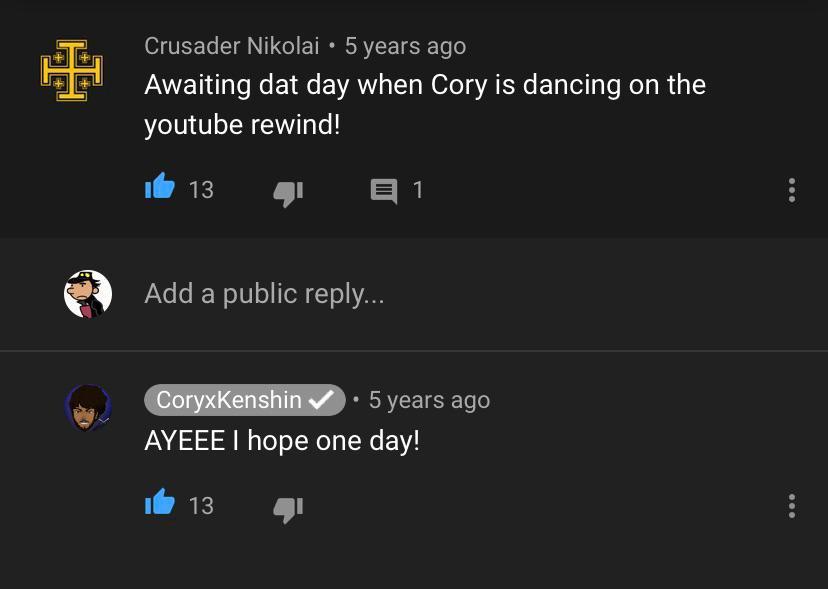Screen dimensions: 828x589
Task: Like Crusader Nikolai's comment with the thumbs up
Action: click(x=160, y=190)
